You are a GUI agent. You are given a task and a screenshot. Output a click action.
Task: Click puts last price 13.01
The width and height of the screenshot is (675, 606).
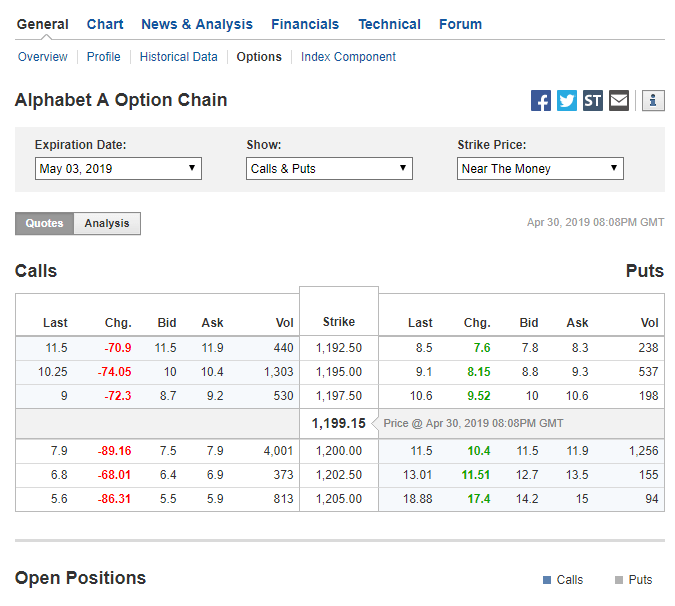[x=417, y=475]
